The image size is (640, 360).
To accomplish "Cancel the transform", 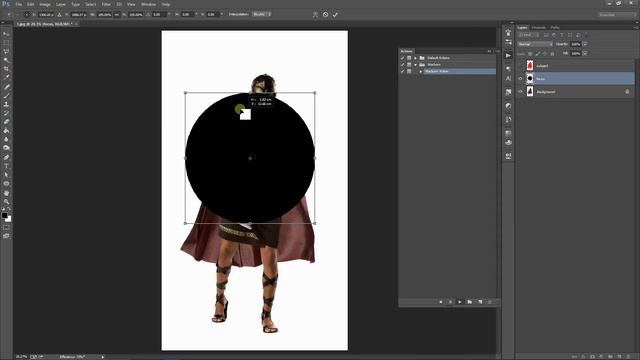I will (x=325, y=14).
